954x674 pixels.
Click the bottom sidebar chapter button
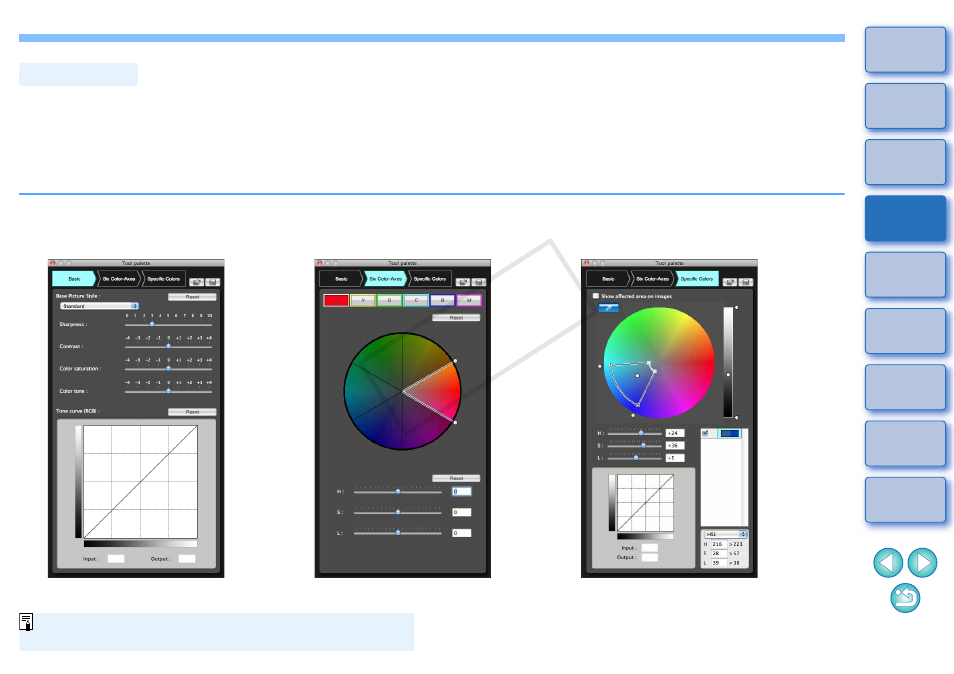[905, 500]
